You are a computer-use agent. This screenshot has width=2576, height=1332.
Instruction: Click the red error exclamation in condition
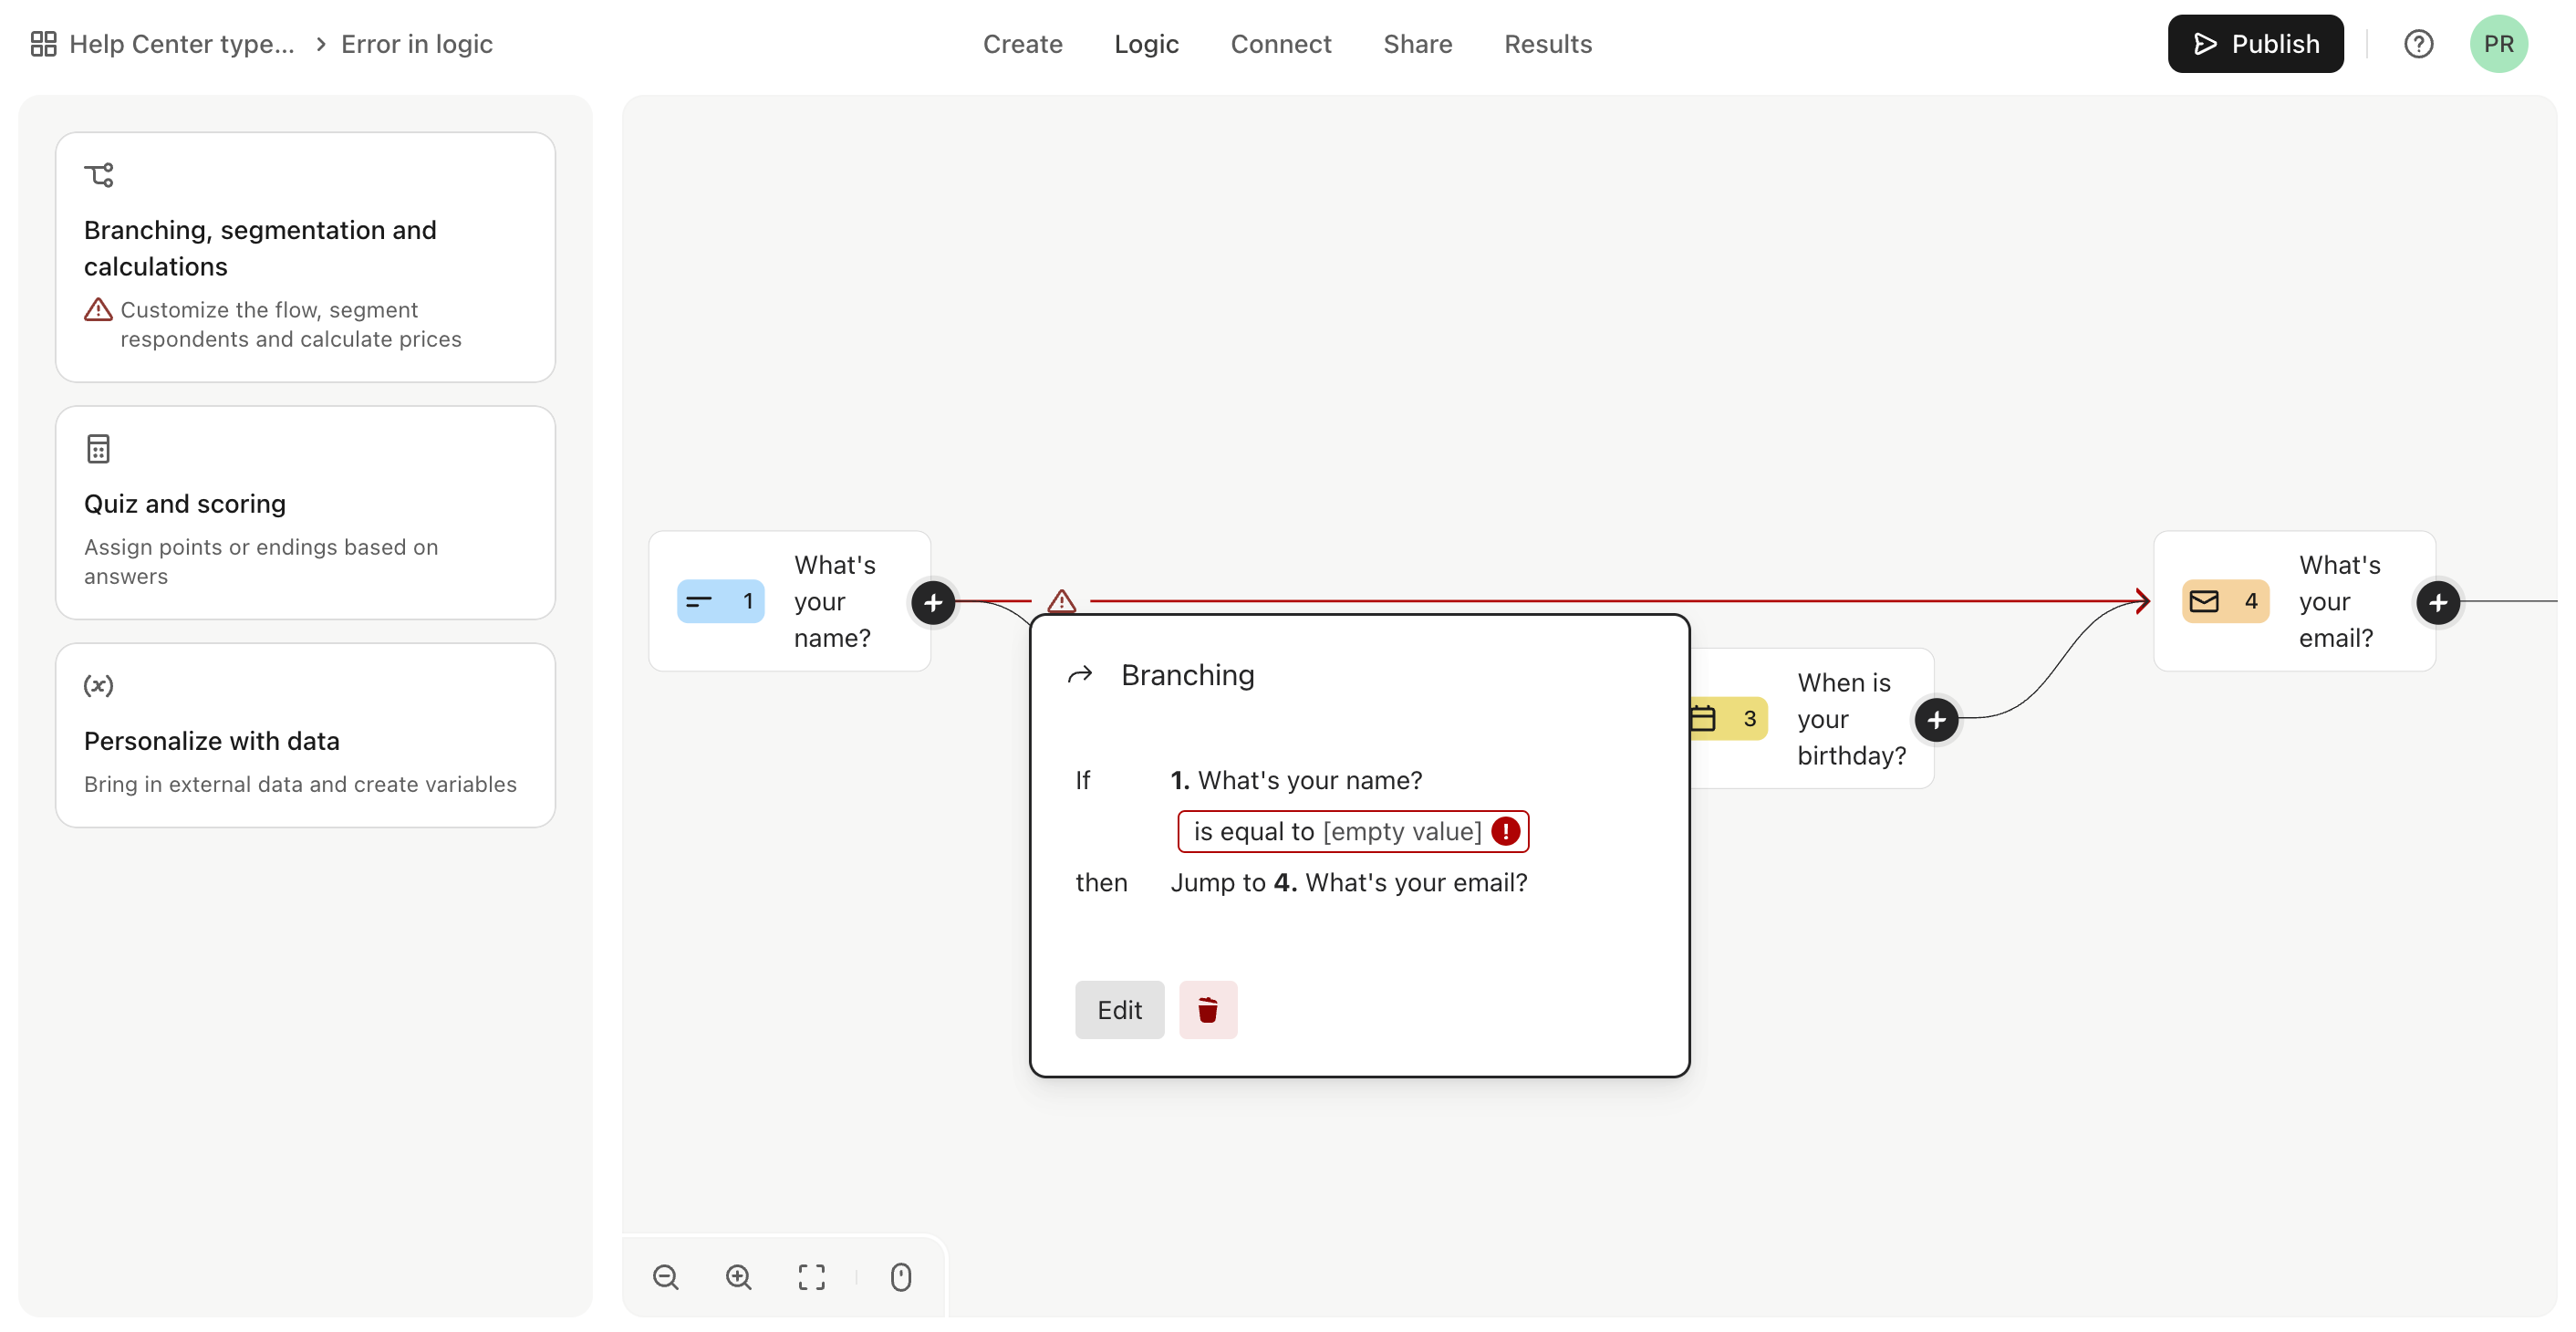pos(1504,831)
